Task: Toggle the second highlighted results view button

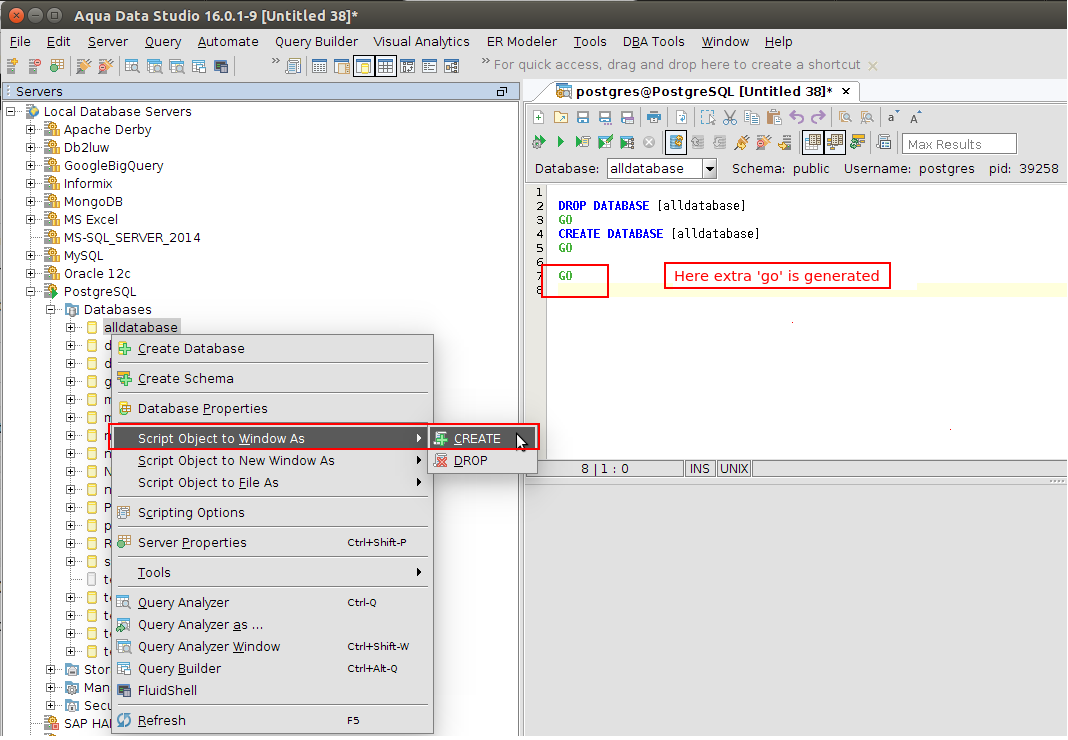Action: [834, 142]
